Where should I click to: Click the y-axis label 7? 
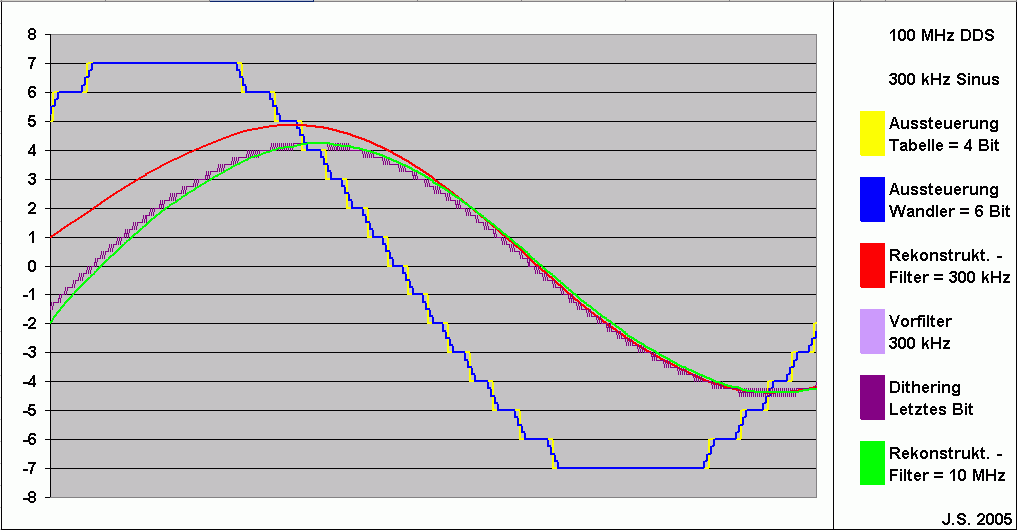point(32,64)
